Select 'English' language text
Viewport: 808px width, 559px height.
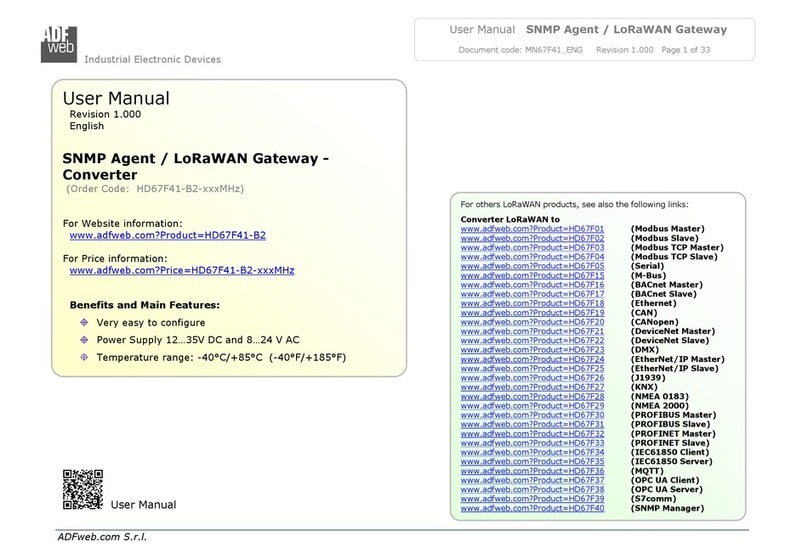point(87,126)
